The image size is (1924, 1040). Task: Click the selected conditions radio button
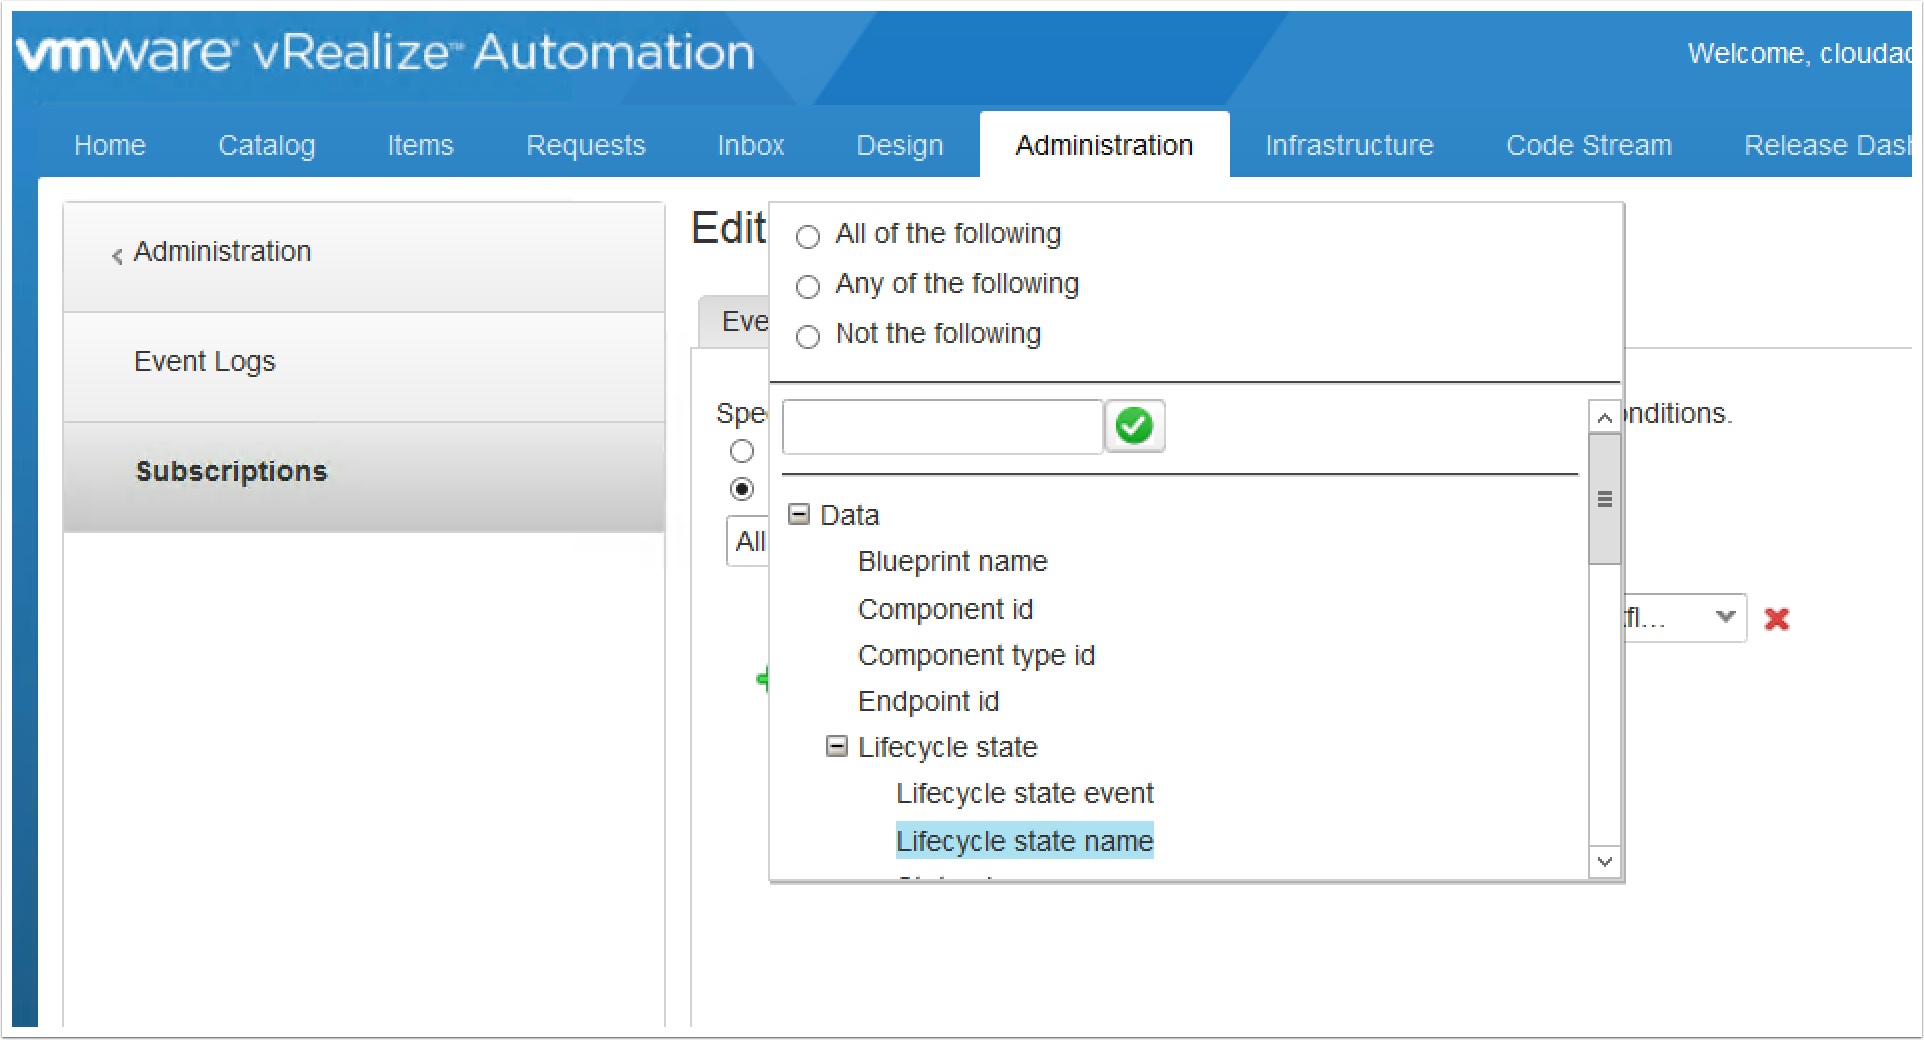742,489
